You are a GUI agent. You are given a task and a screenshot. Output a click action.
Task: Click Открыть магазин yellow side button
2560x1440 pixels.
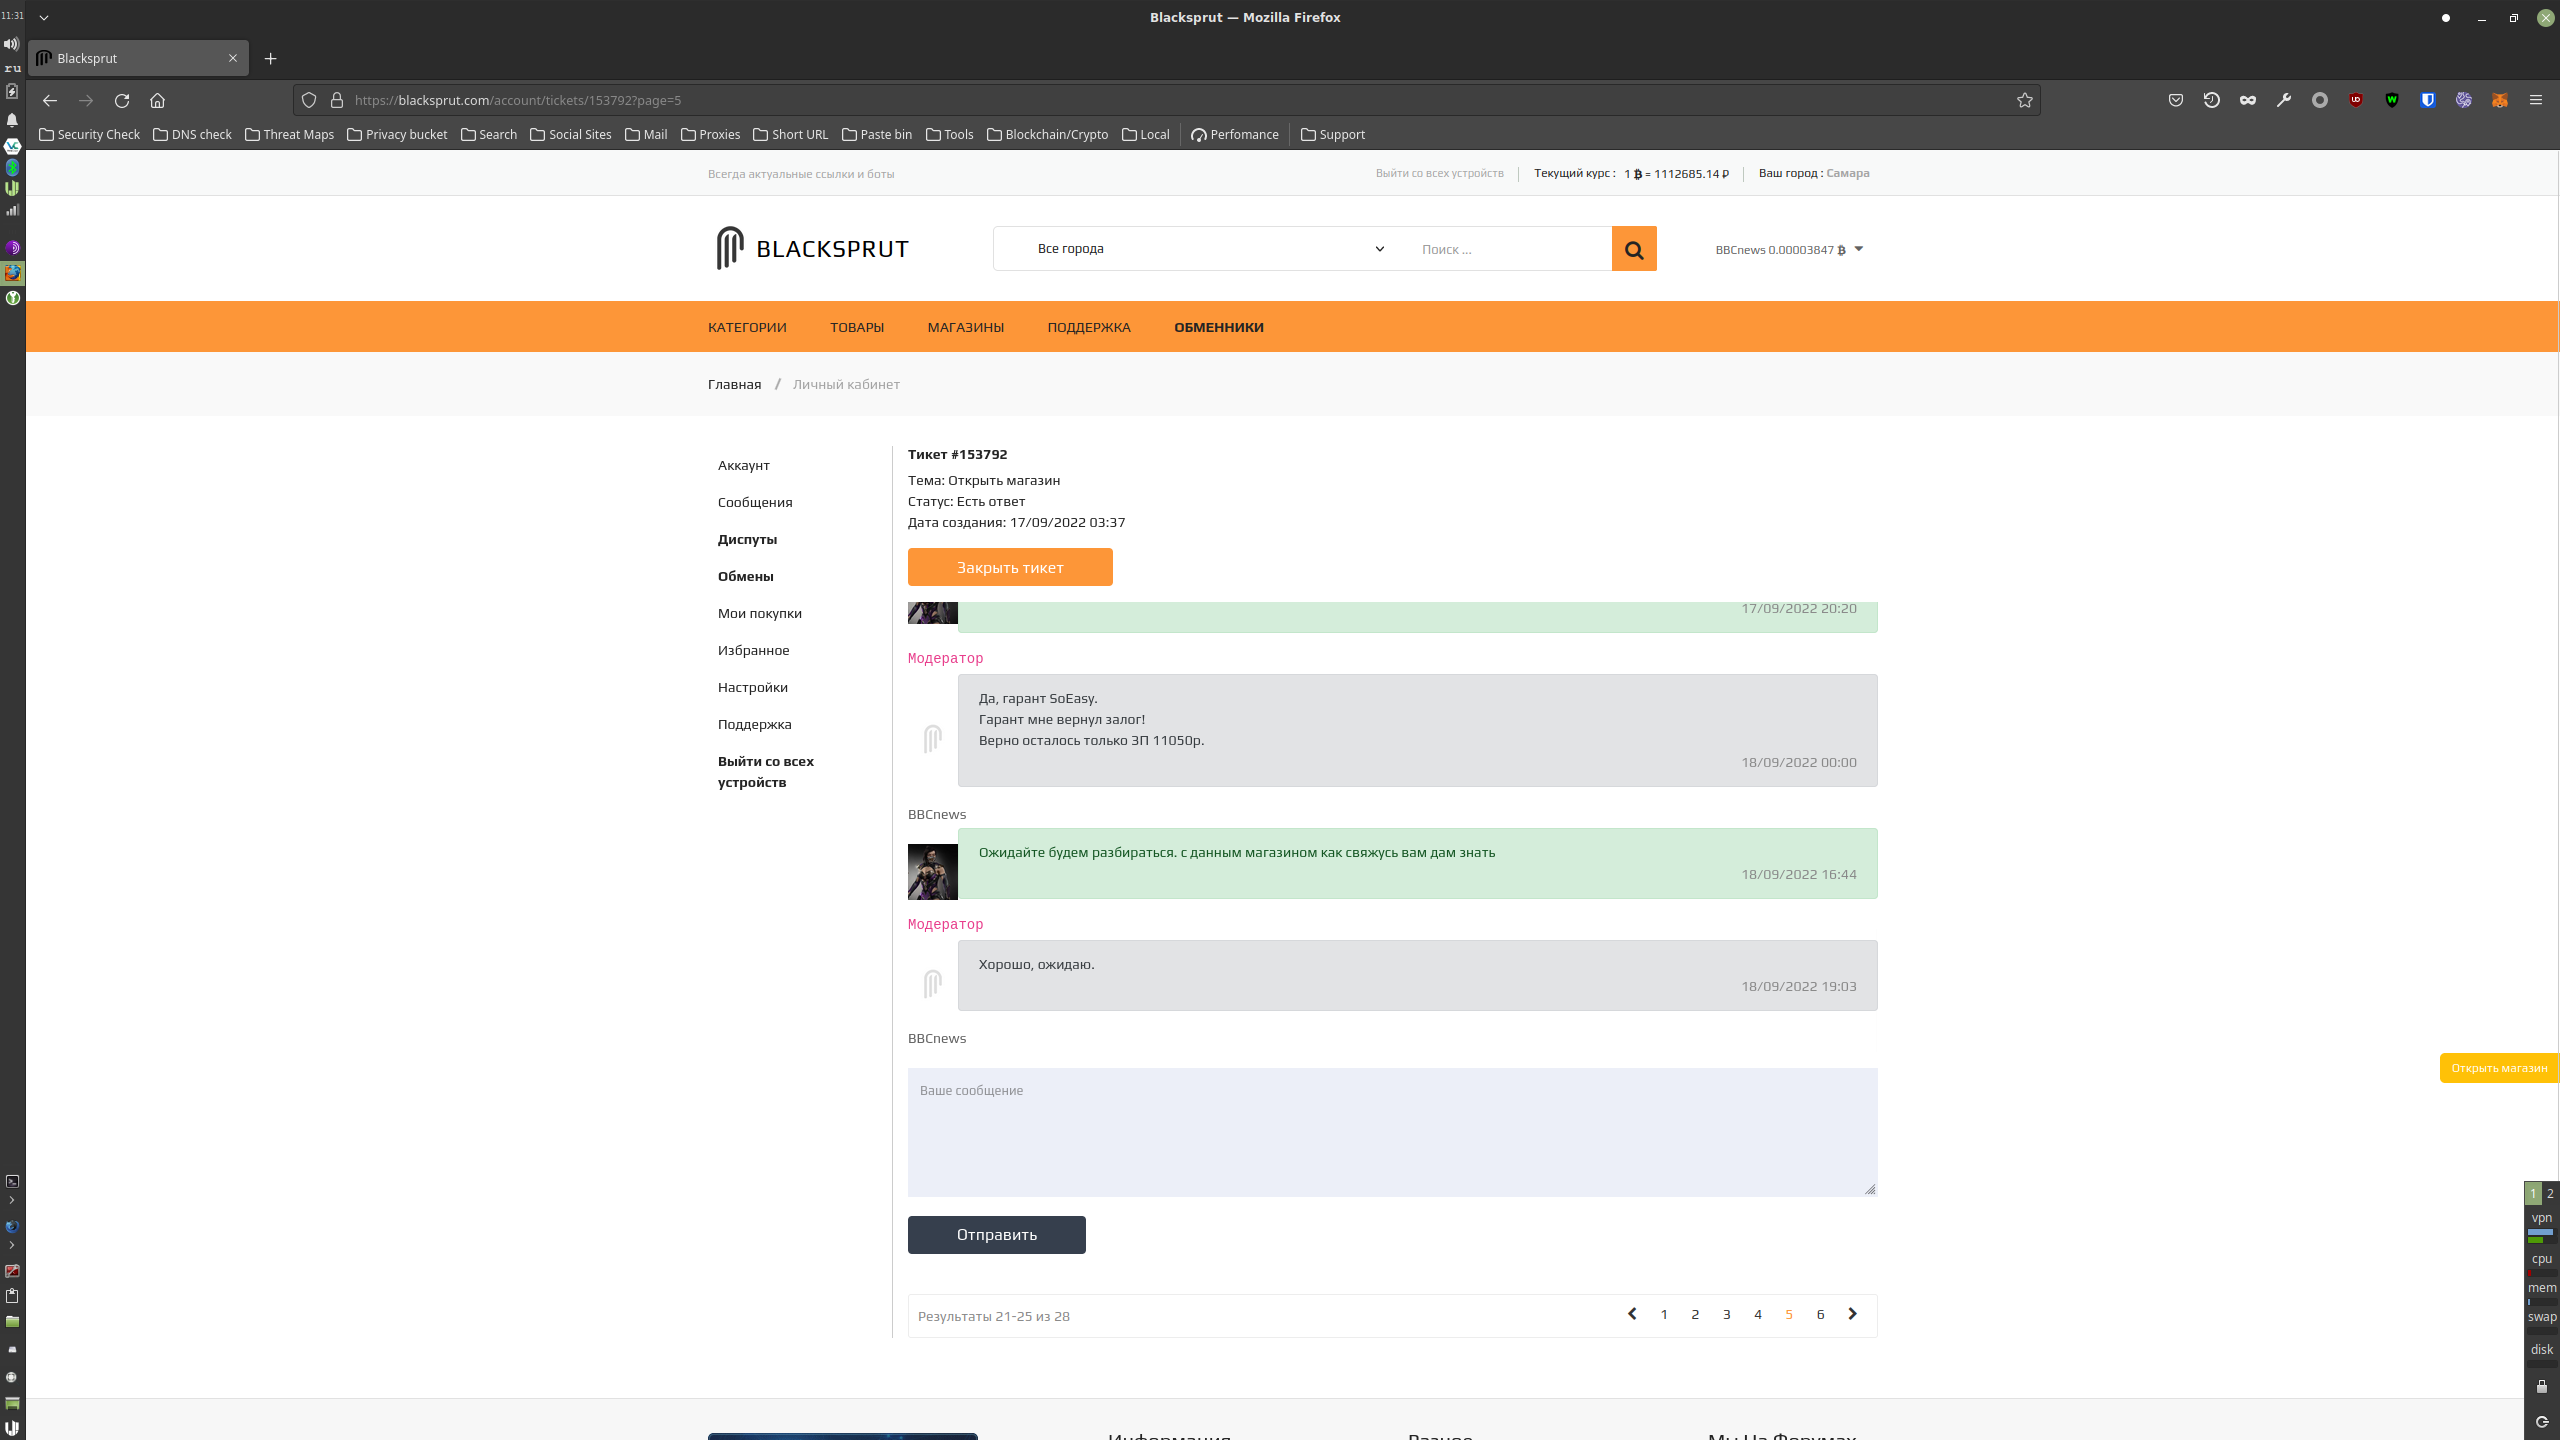pos(2499,1068)
